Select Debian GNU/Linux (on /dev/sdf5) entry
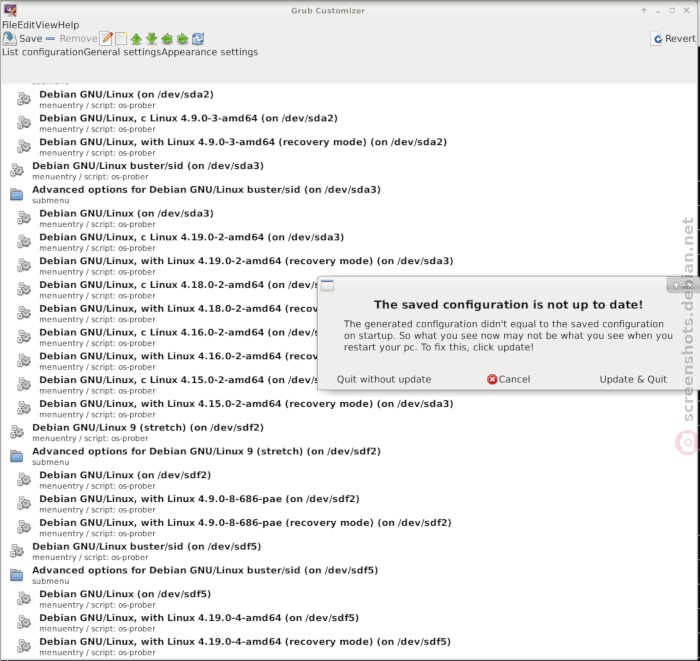 (x=125, y=599)
